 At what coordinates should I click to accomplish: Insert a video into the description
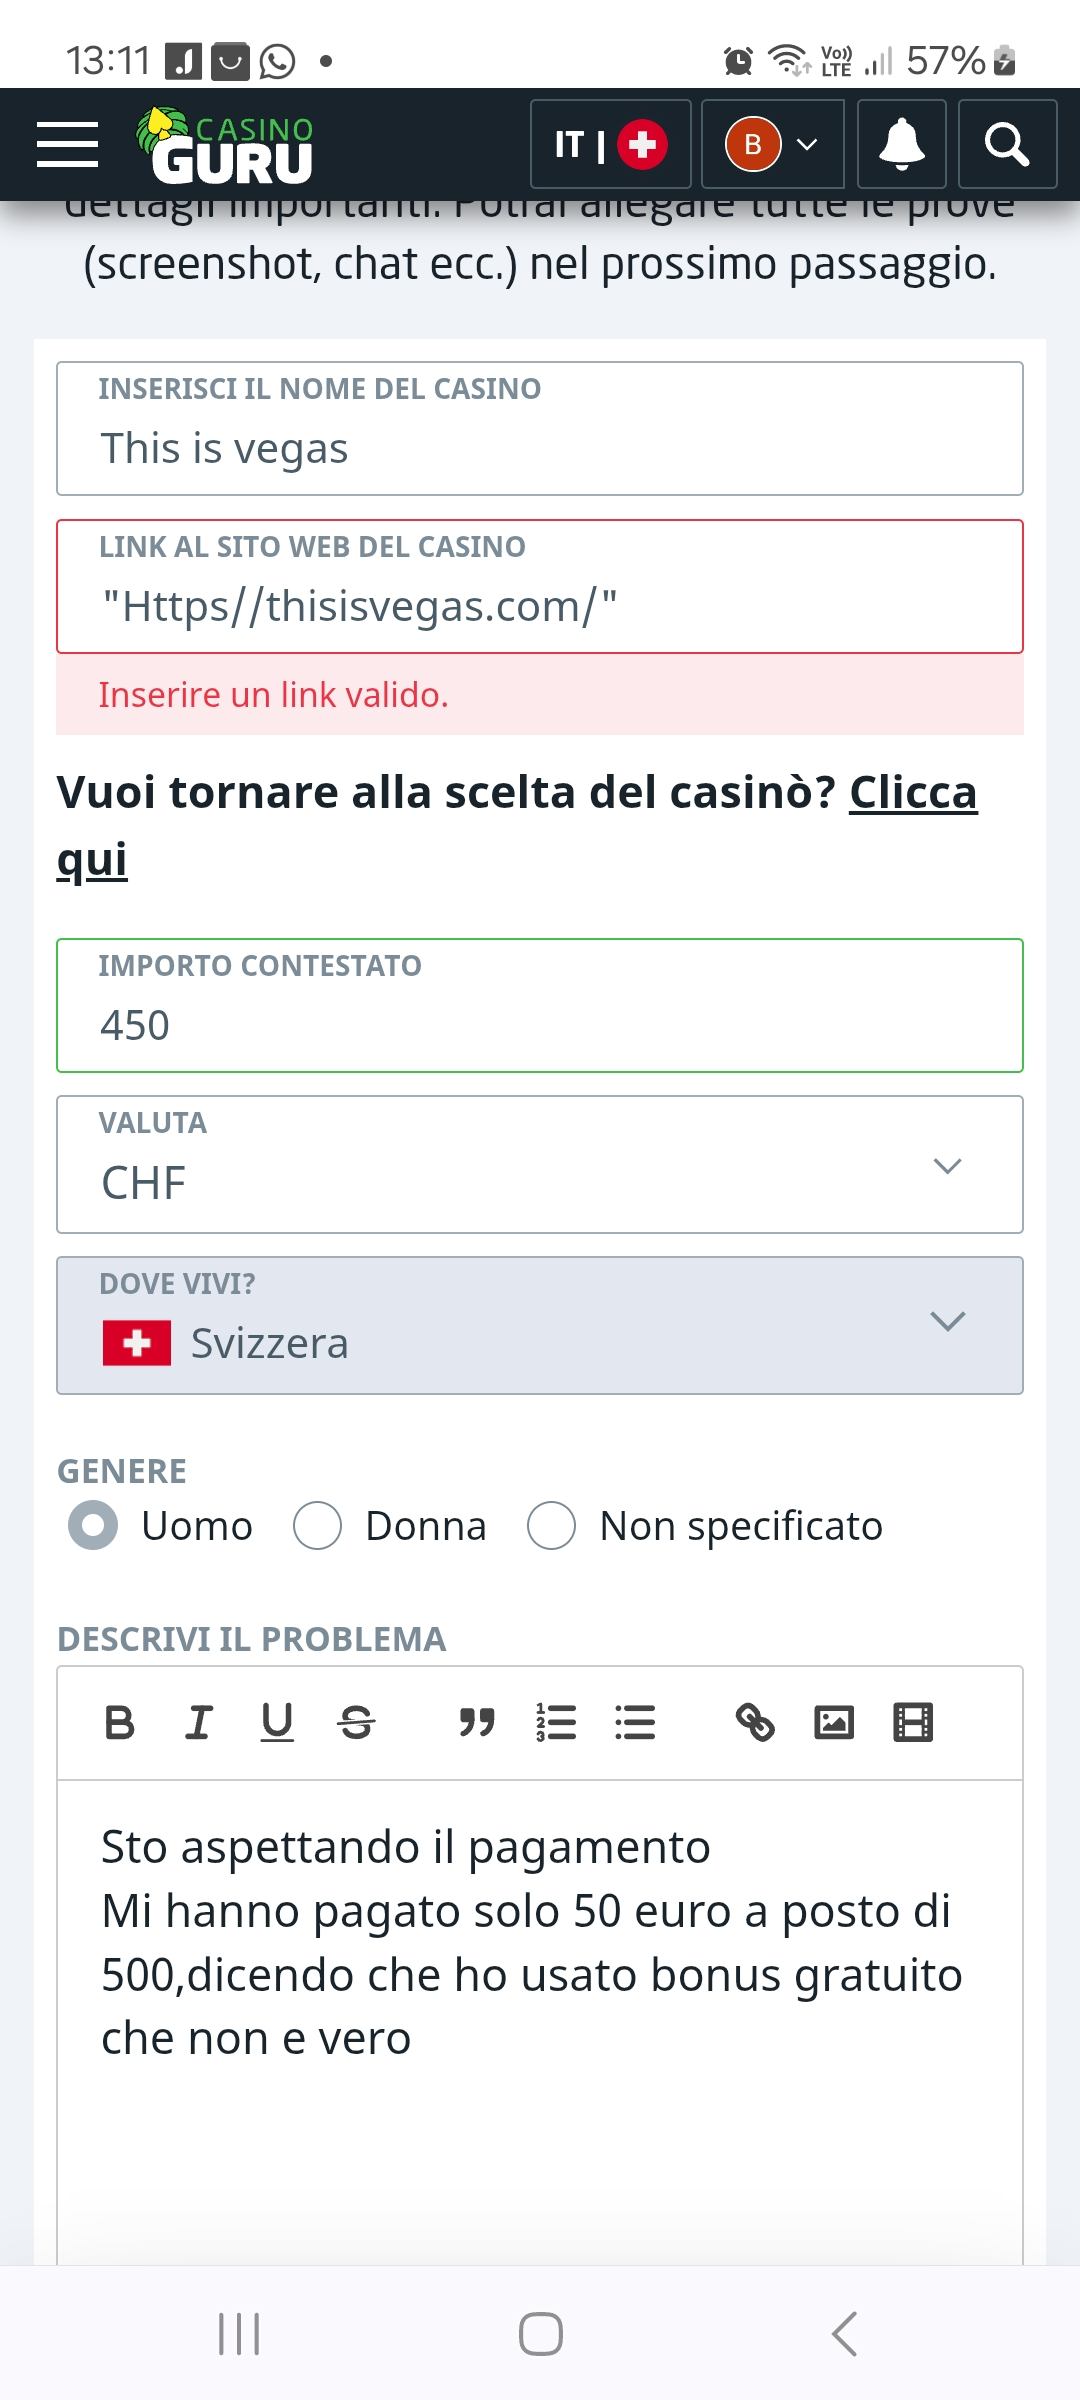(x=912, y=1723)
